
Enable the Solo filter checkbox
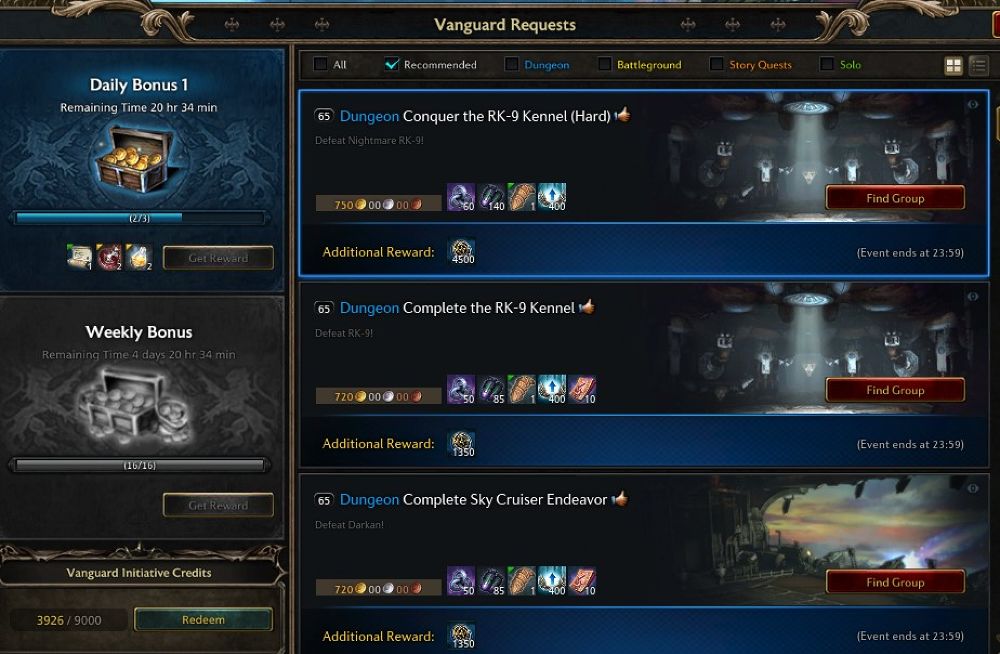click(827, 64)
